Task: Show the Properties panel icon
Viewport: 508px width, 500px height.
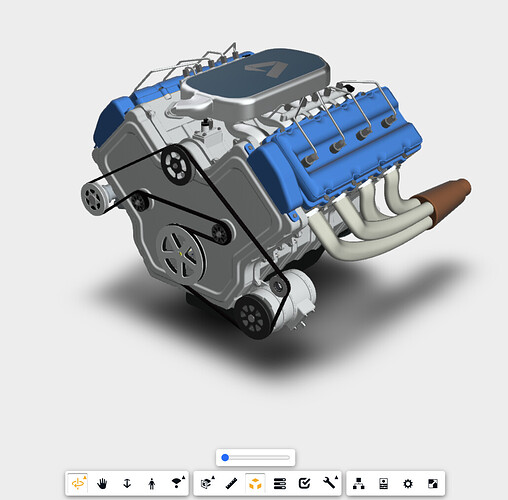Action: tap(384, 483)
